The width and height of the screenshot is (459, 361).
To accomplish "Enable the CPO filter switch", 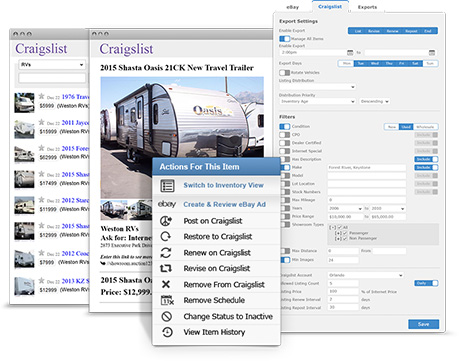I will point(285,135).
